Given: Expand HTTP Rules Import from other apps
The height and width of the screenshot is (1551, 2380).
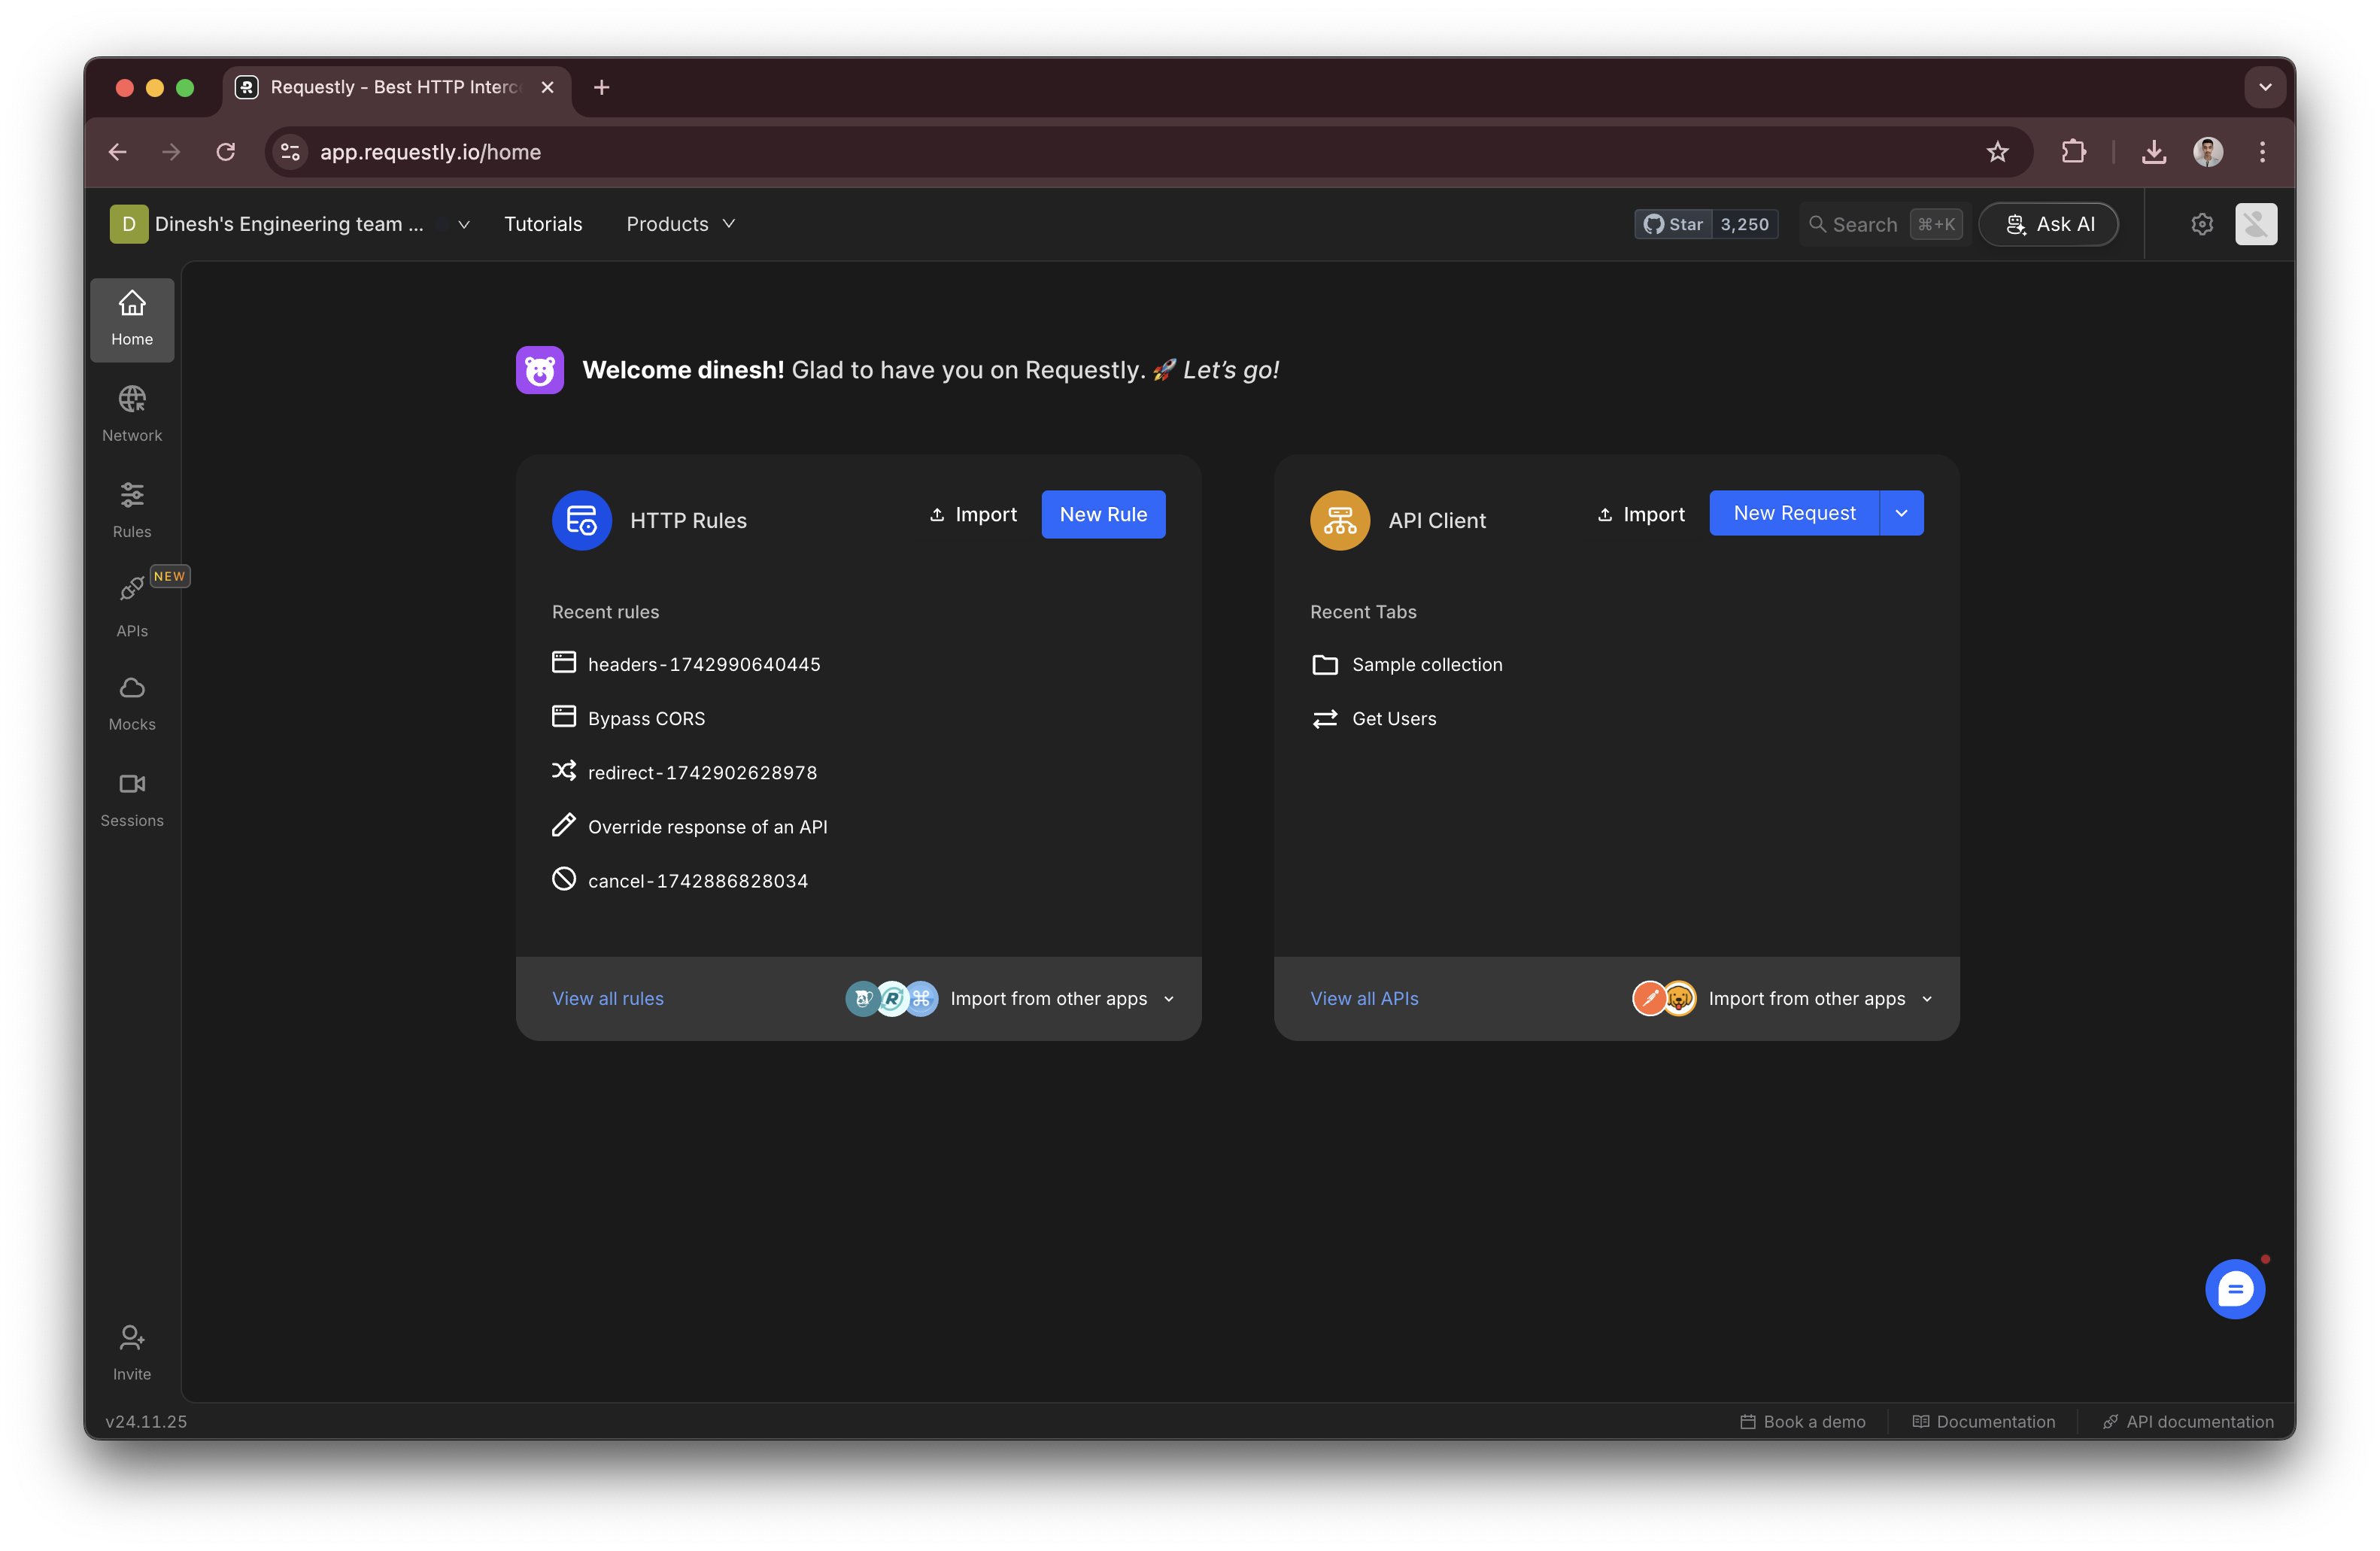Looking at the screenshot, I should pos(1061,998).
